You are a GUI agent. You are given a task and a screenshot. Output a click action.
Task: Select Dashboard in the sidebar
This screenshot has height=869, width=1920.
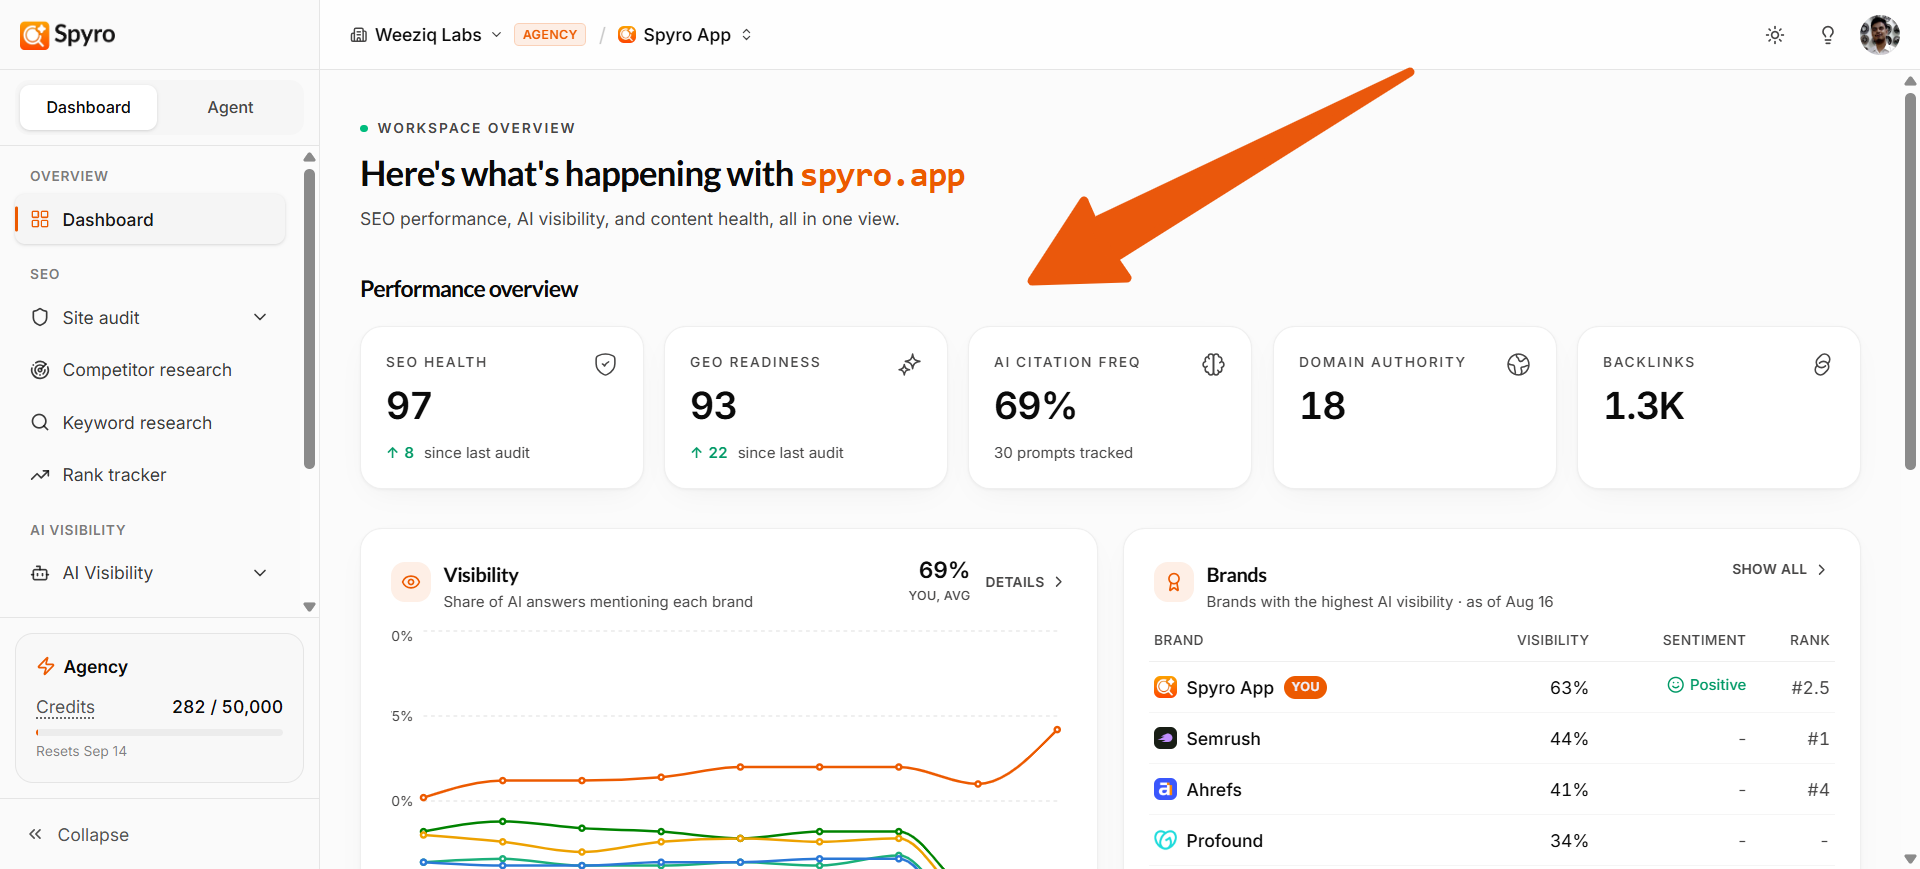150,220
